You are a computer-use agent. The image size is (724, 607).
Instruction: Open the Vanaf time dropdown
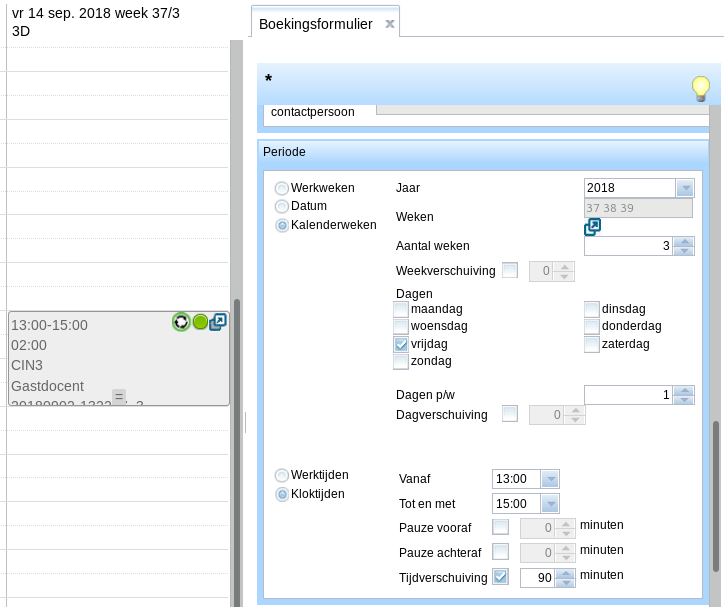coord(550,479)
